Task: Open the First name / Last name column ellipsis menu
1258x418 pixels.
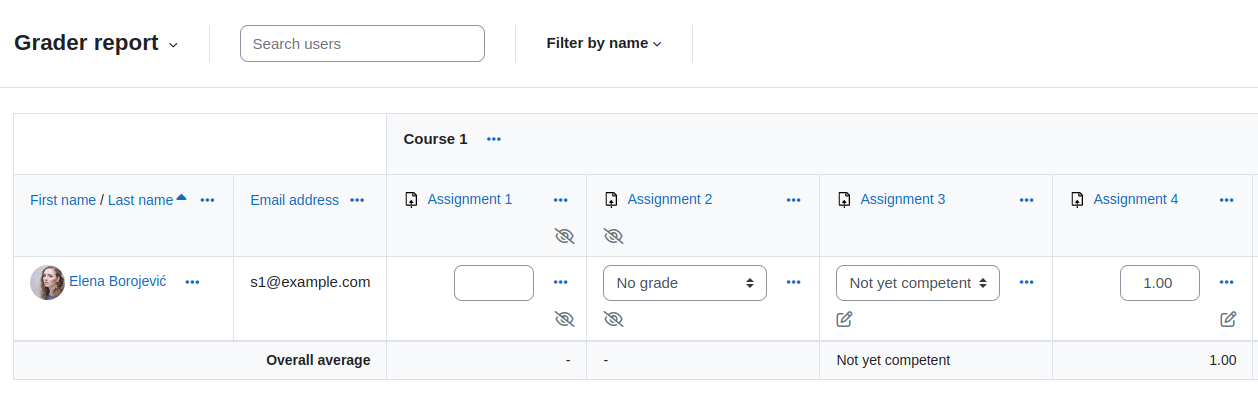Action: pyautogui.click(x=207, y=200)
